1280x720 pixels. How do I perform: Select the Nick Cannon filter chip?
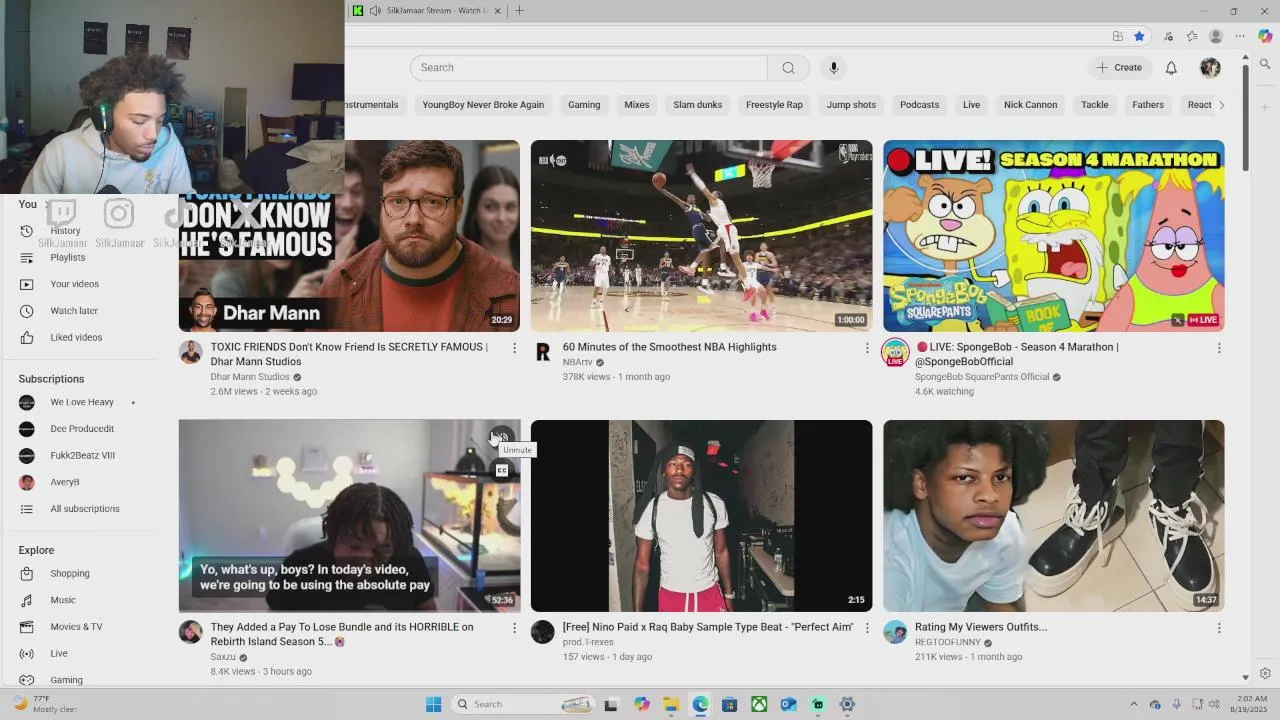[1030, 105]
